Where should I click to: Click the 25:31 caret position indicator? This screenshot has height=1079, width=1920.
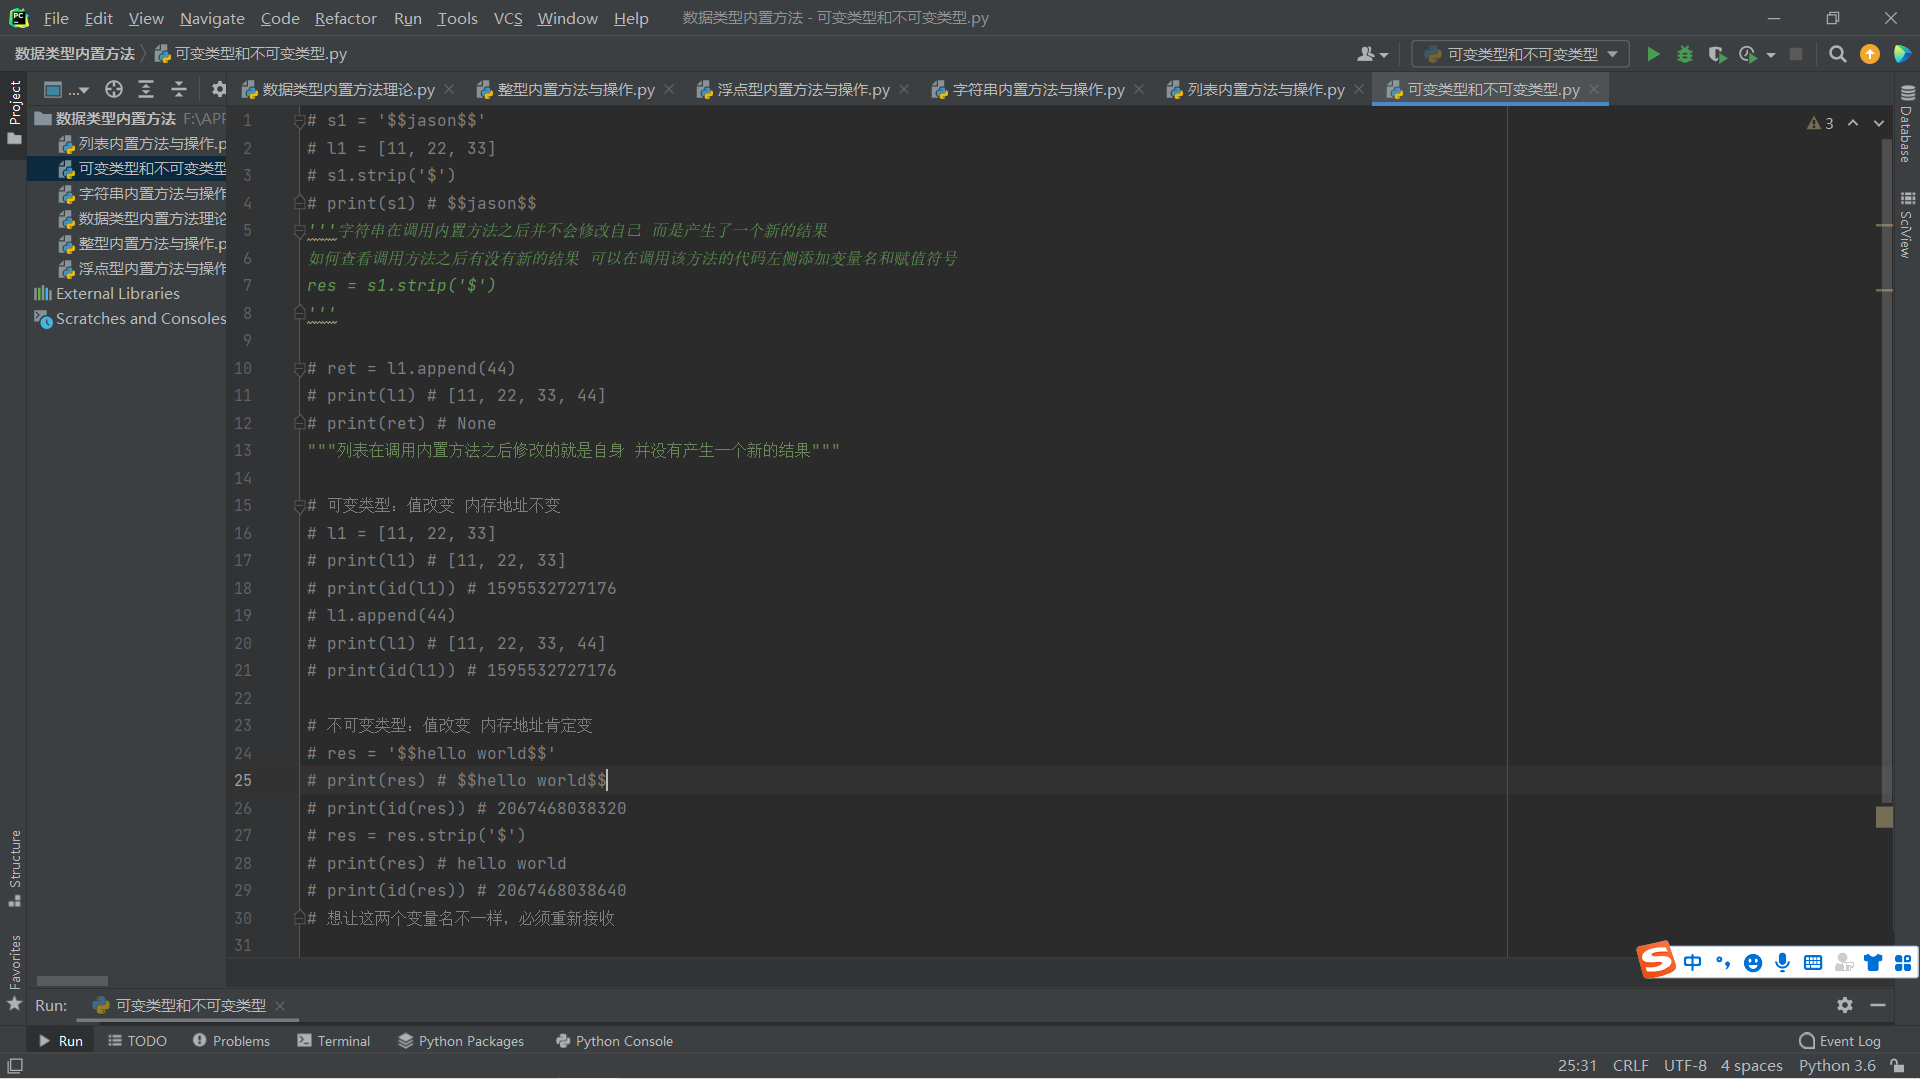pyautogui.click(x=1577, y=1066)
